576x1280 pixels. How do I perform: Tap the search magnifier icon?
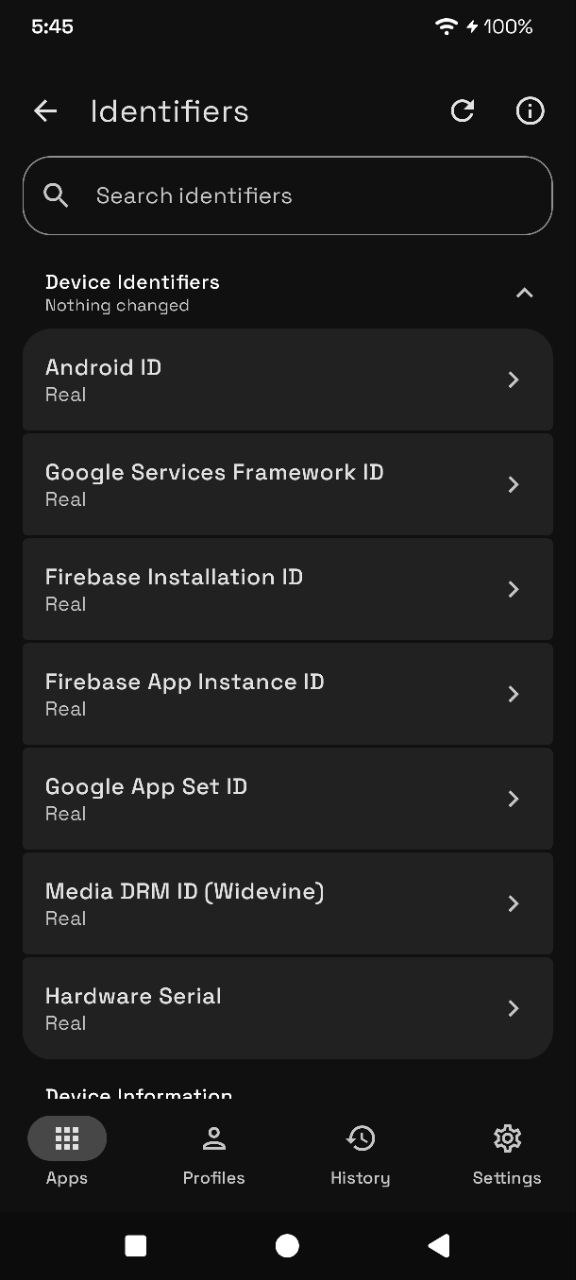coord(56,195)
